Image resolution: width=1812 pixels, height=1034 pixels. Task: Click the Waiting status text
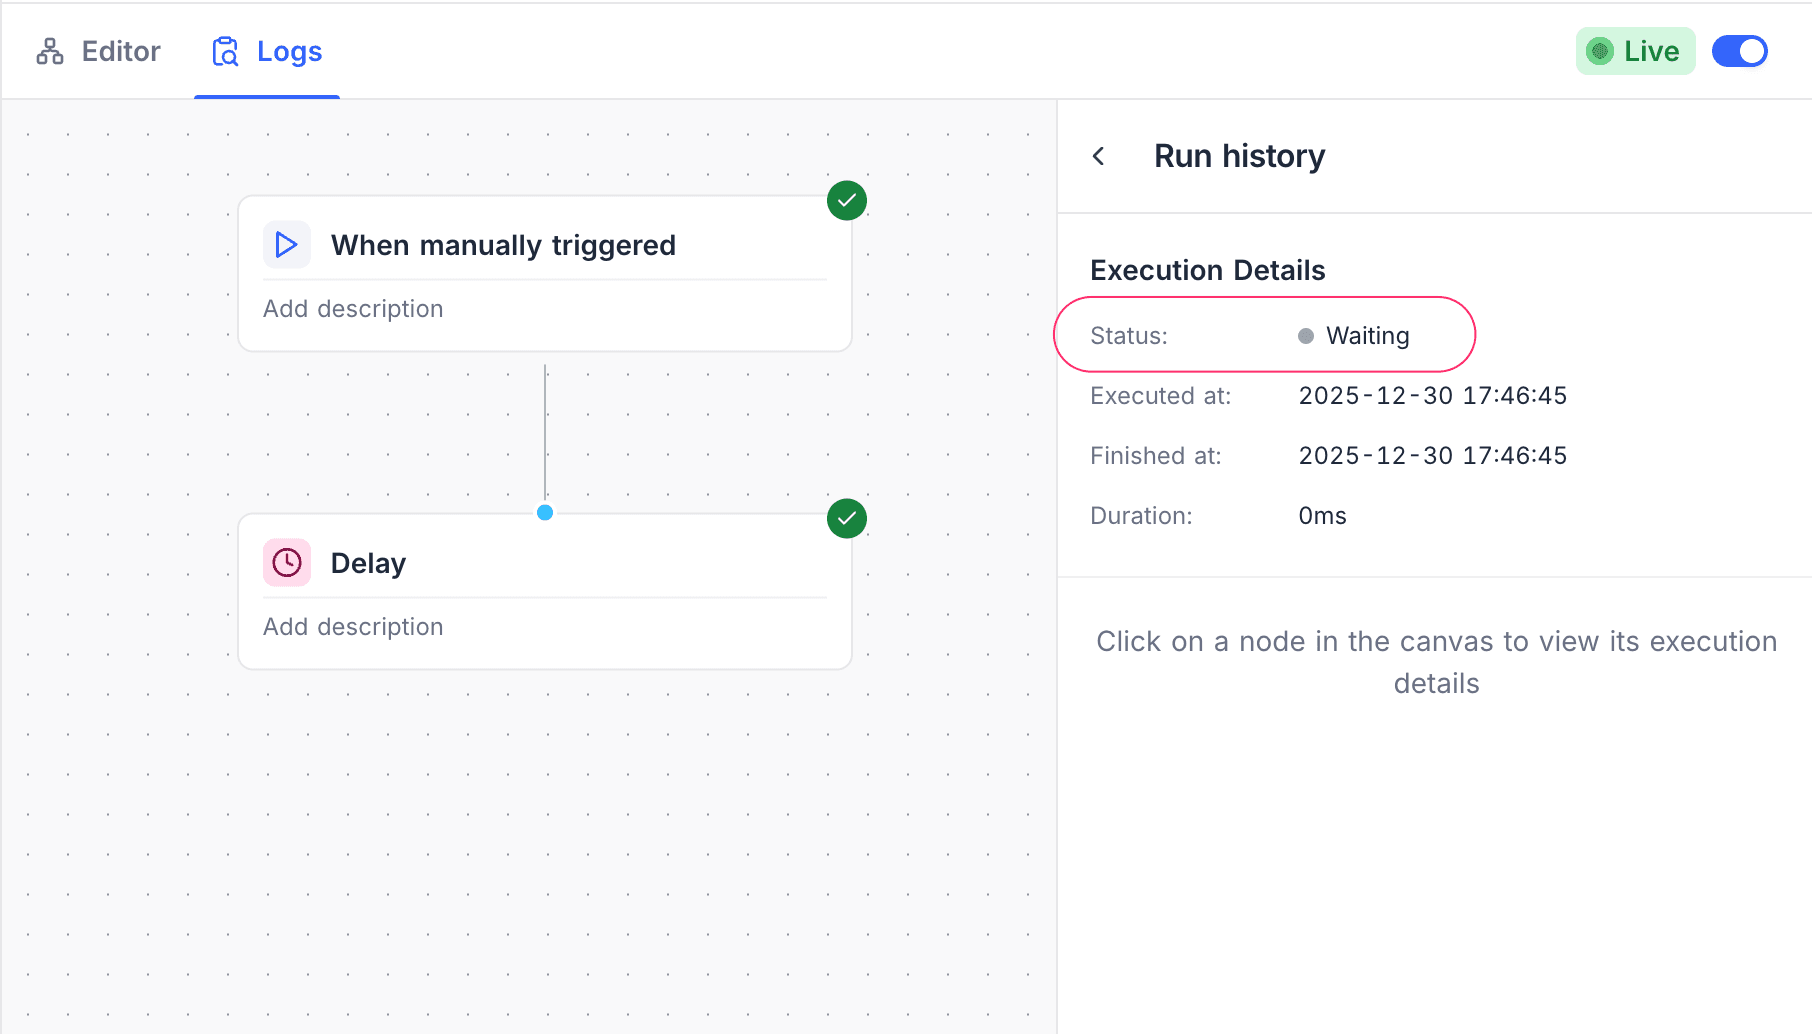(1367, 336)
